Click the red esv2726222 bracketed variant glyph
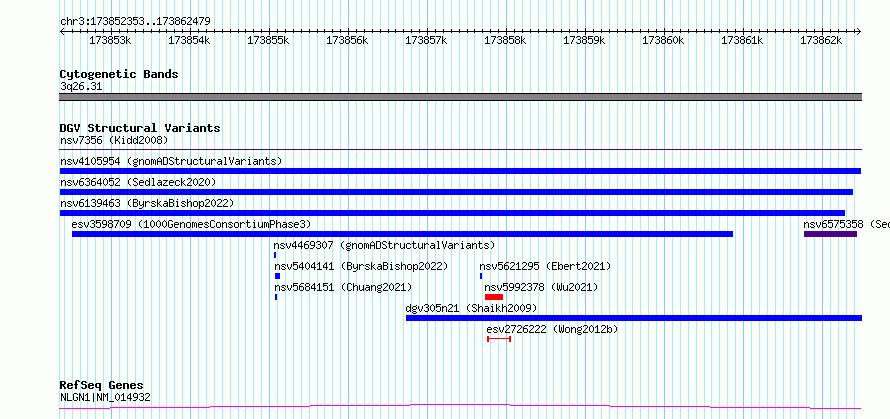Image resolution: width=890 pixels, height=419 pixels. (499, 339)
